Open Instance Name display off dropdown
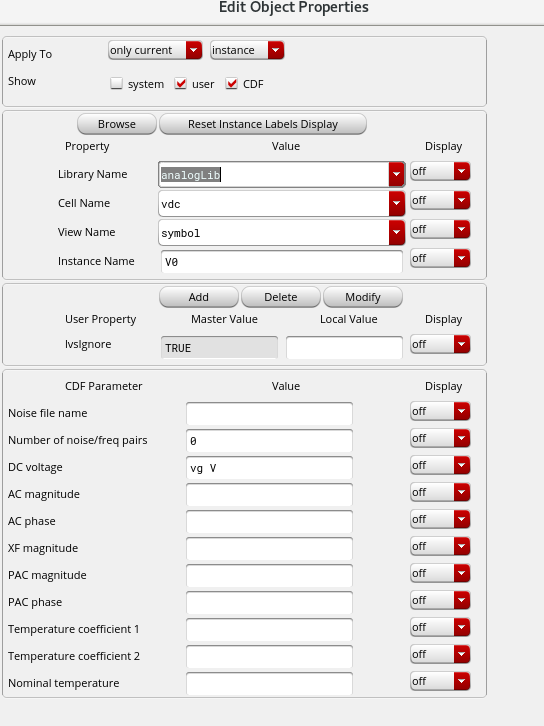 pos(440,258)
